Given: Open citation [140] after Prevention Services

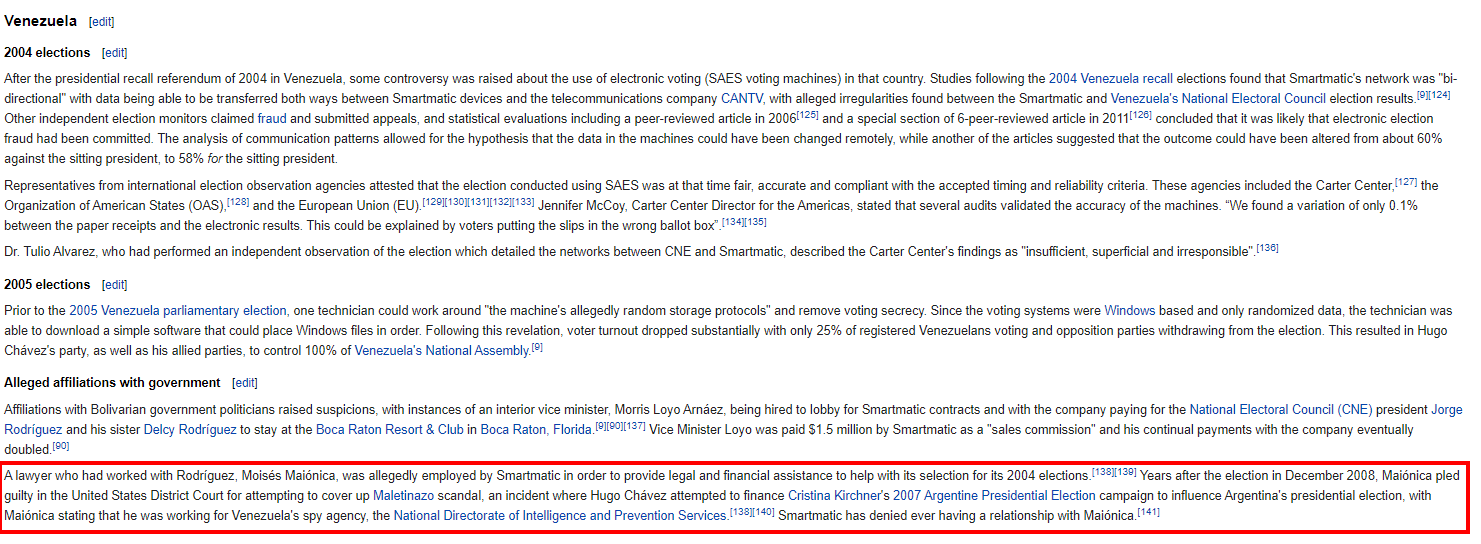Looking at the screenshot, I should pyautogui.click(x=764, y=512).
